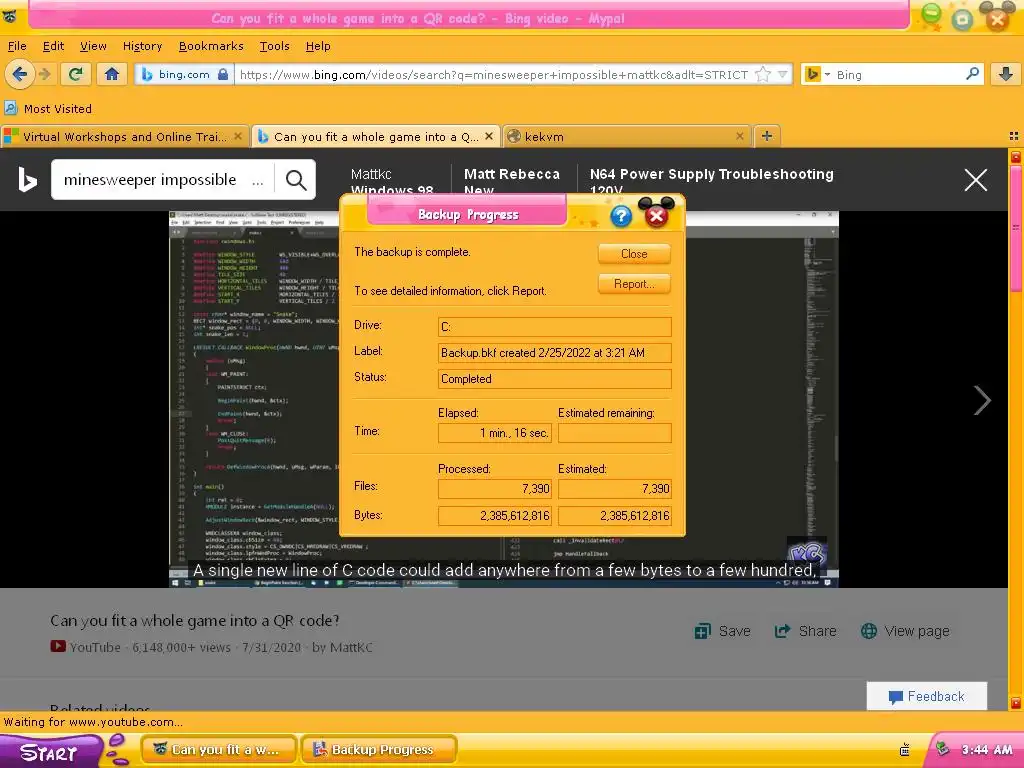Open the Matt Rebecca related video

coord(512,182)
